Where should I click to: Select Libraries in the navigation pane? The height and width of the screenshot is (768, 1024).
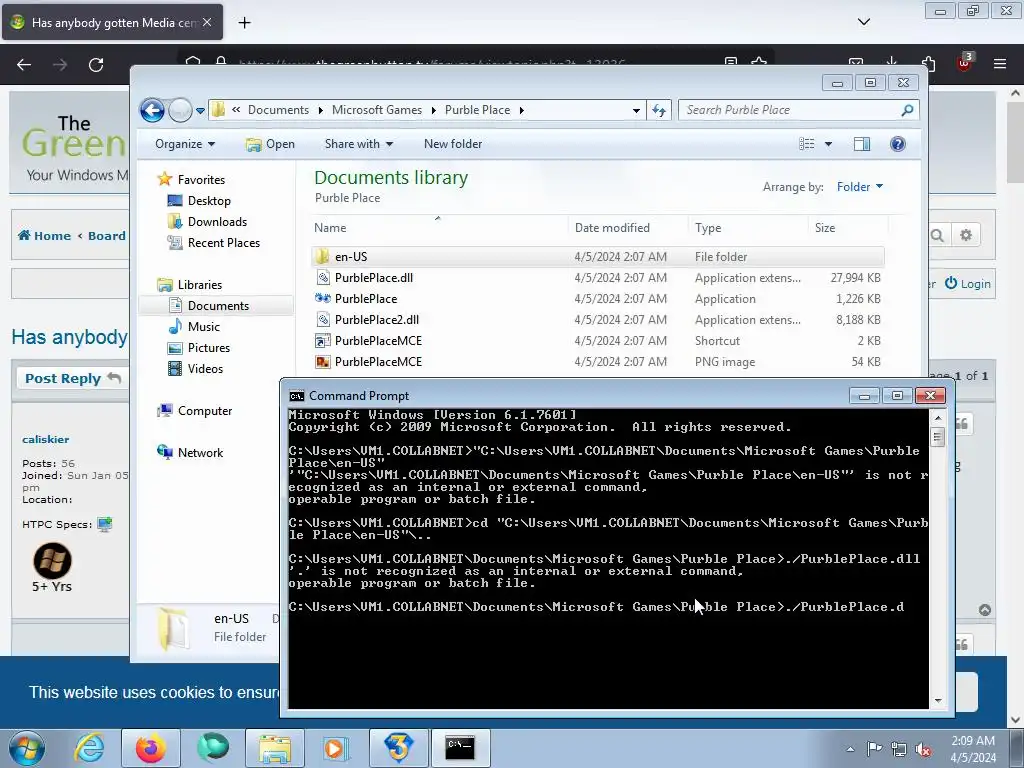click(200, 285)
